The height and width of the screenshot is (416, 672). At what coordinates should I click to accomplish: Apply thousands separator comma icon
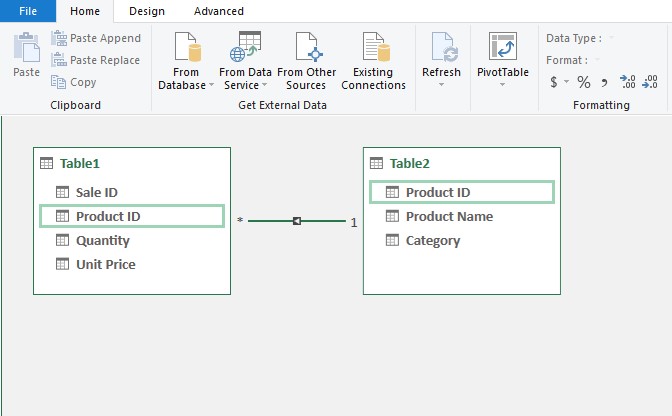point(604,83)
